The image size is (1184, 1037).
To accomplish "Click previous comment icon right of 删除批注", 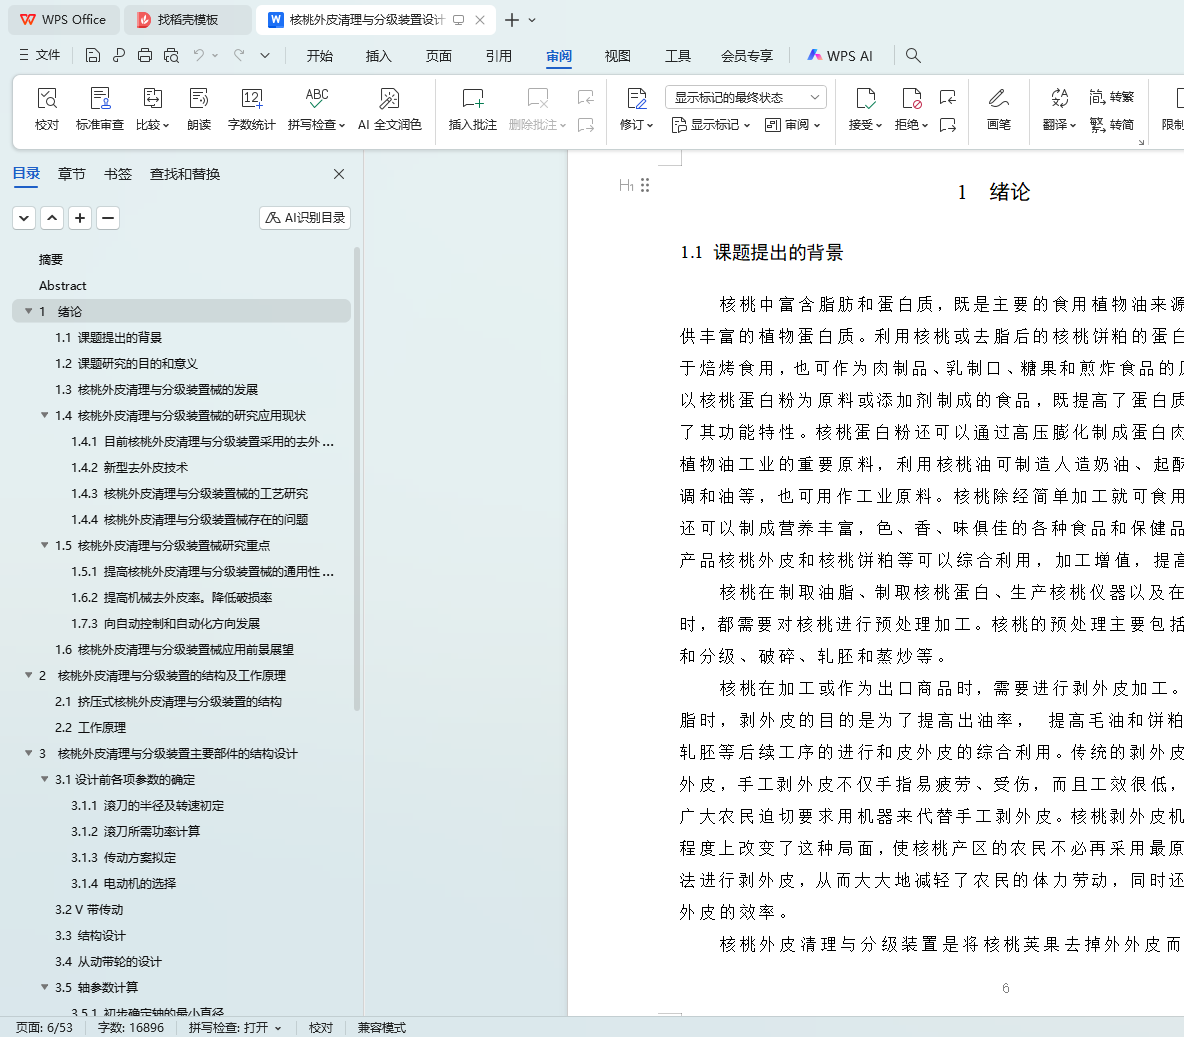I will (585, 97).
